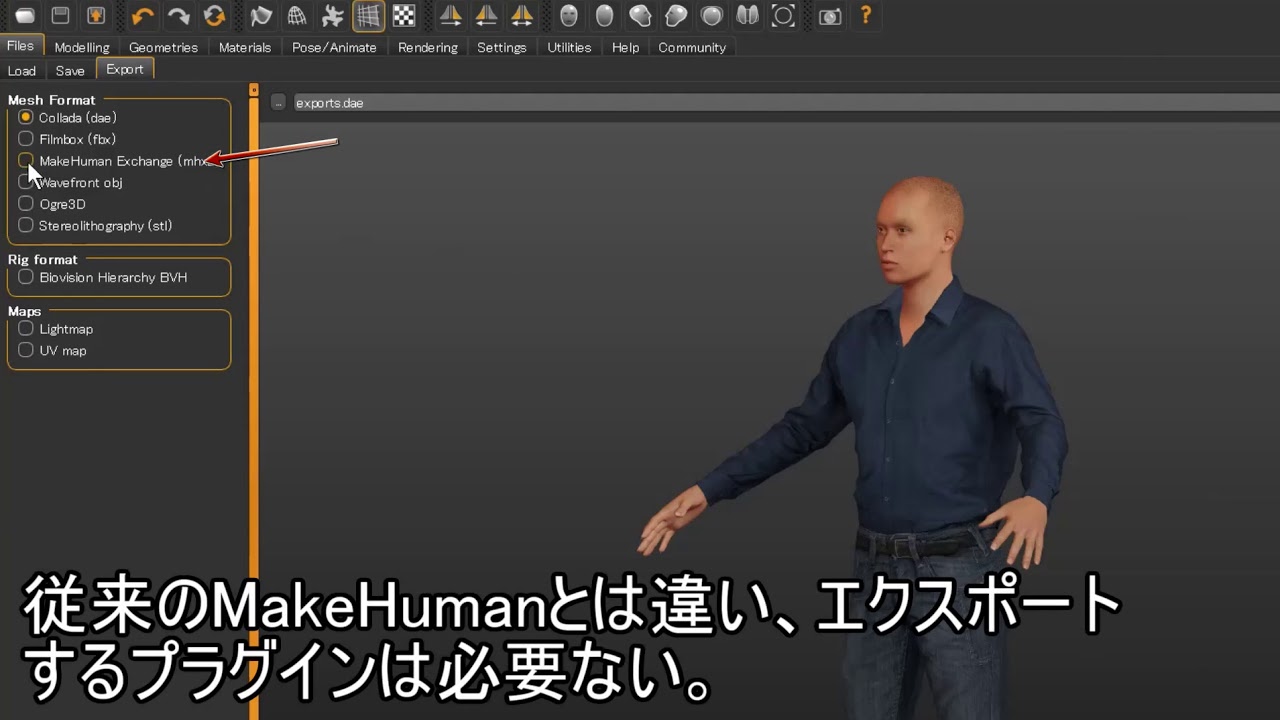Screen dimensions: 1280x720
Task: Select Wavefront obj mesh format
Action: 71,182
